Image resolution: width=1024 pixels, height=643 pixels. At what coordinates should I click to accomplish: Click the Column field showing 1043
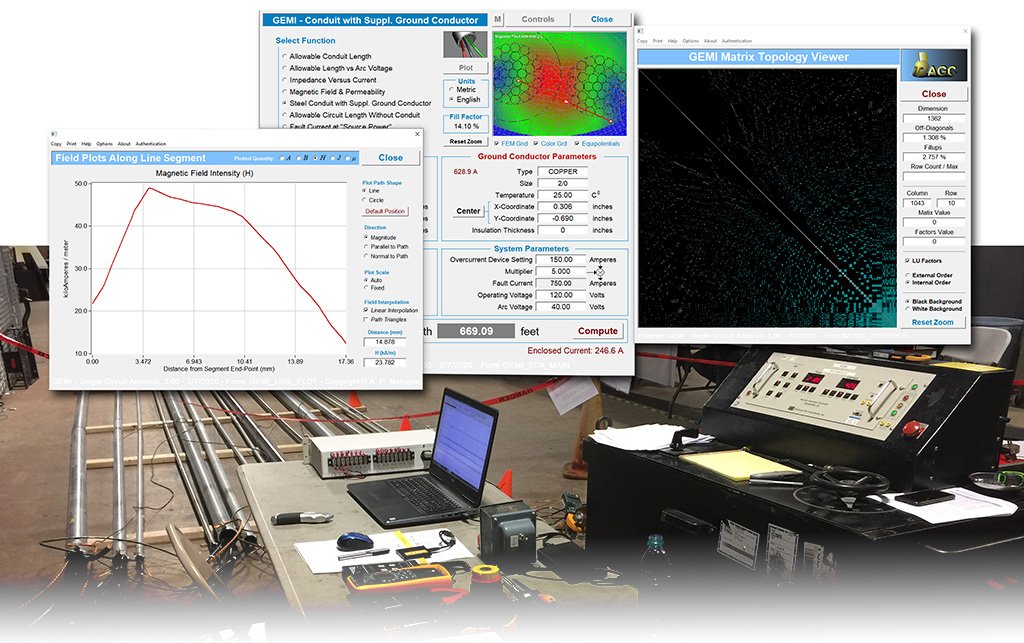click(918, 203)
